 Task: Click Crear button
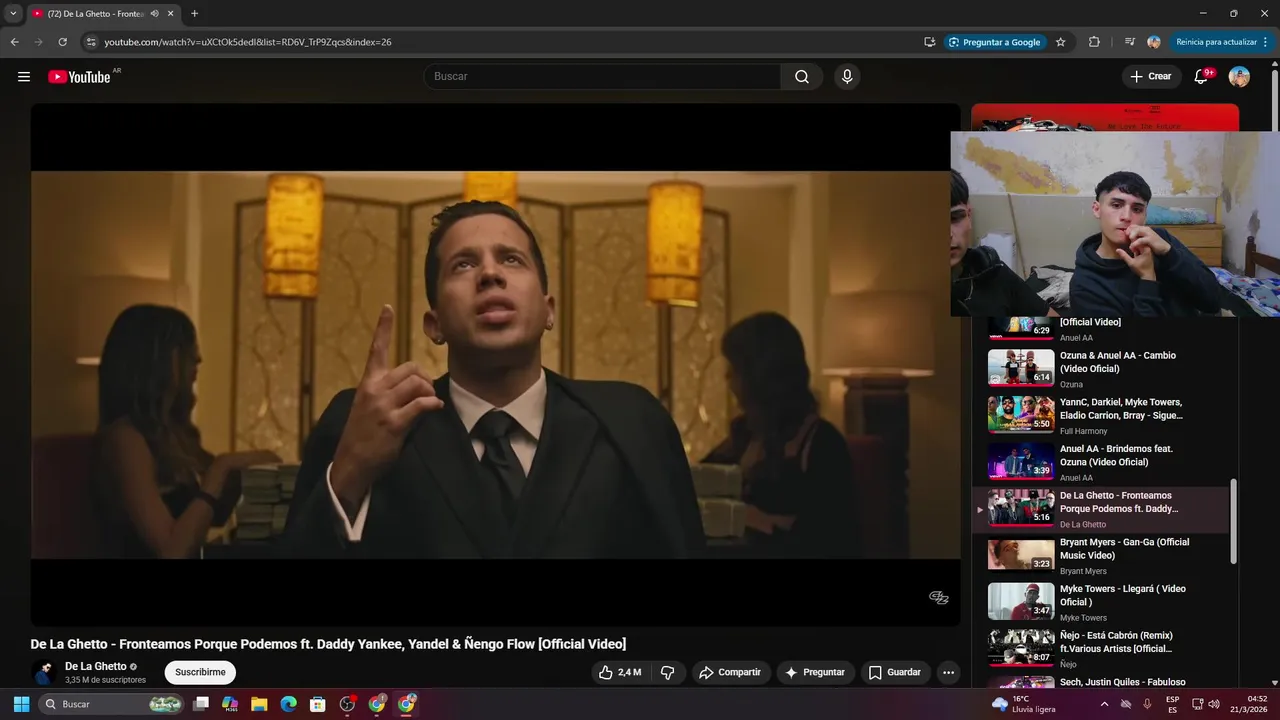[1151, 77]
